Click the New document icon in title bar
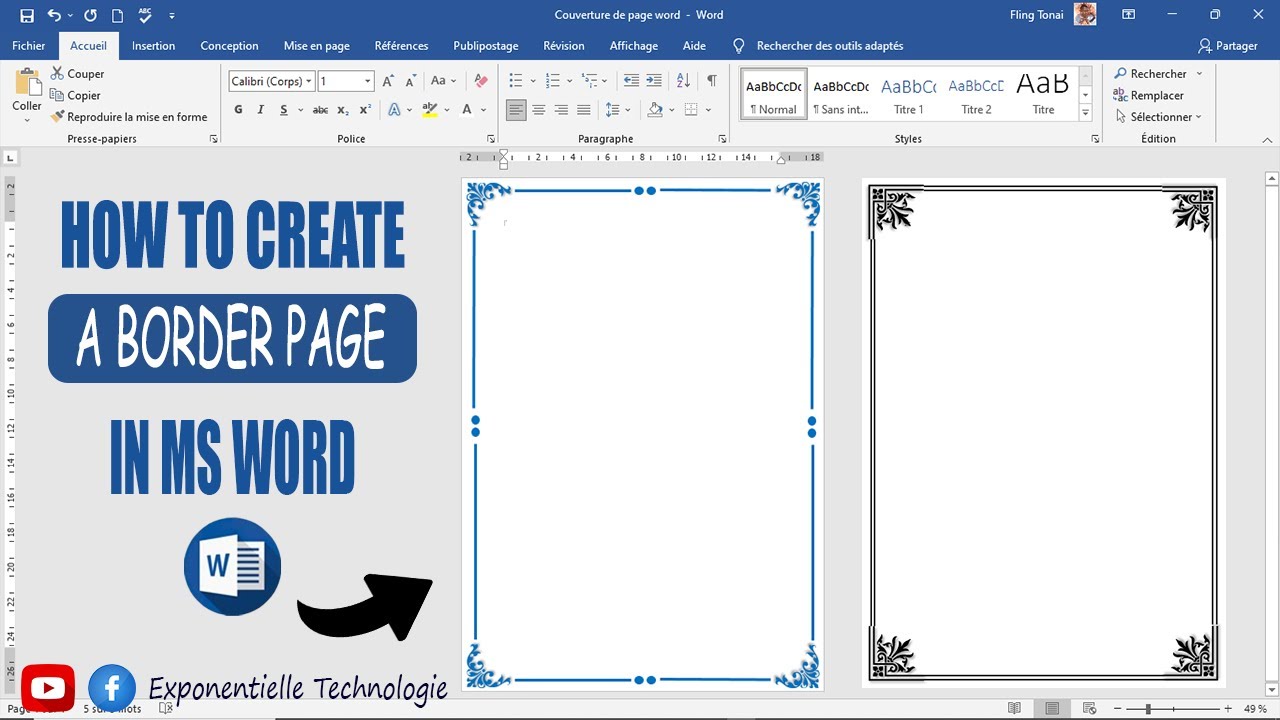The image size is (1280, 720). (x=118, y=16)
